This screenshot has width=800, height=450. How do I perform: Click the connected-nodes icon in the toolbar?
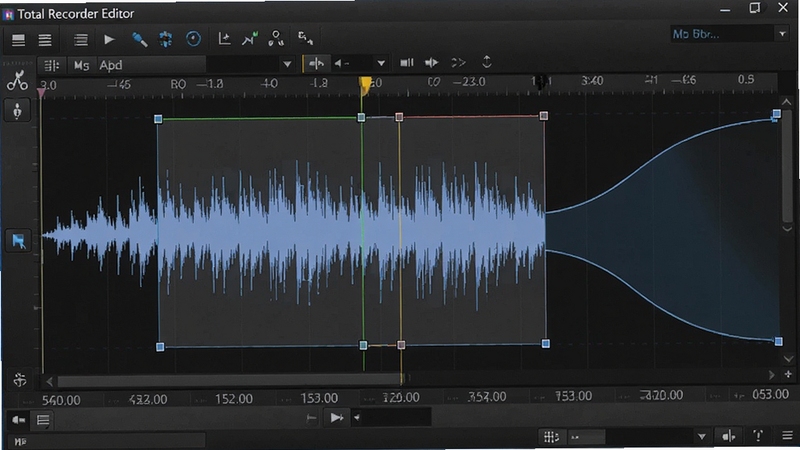(x=276, y=38)
